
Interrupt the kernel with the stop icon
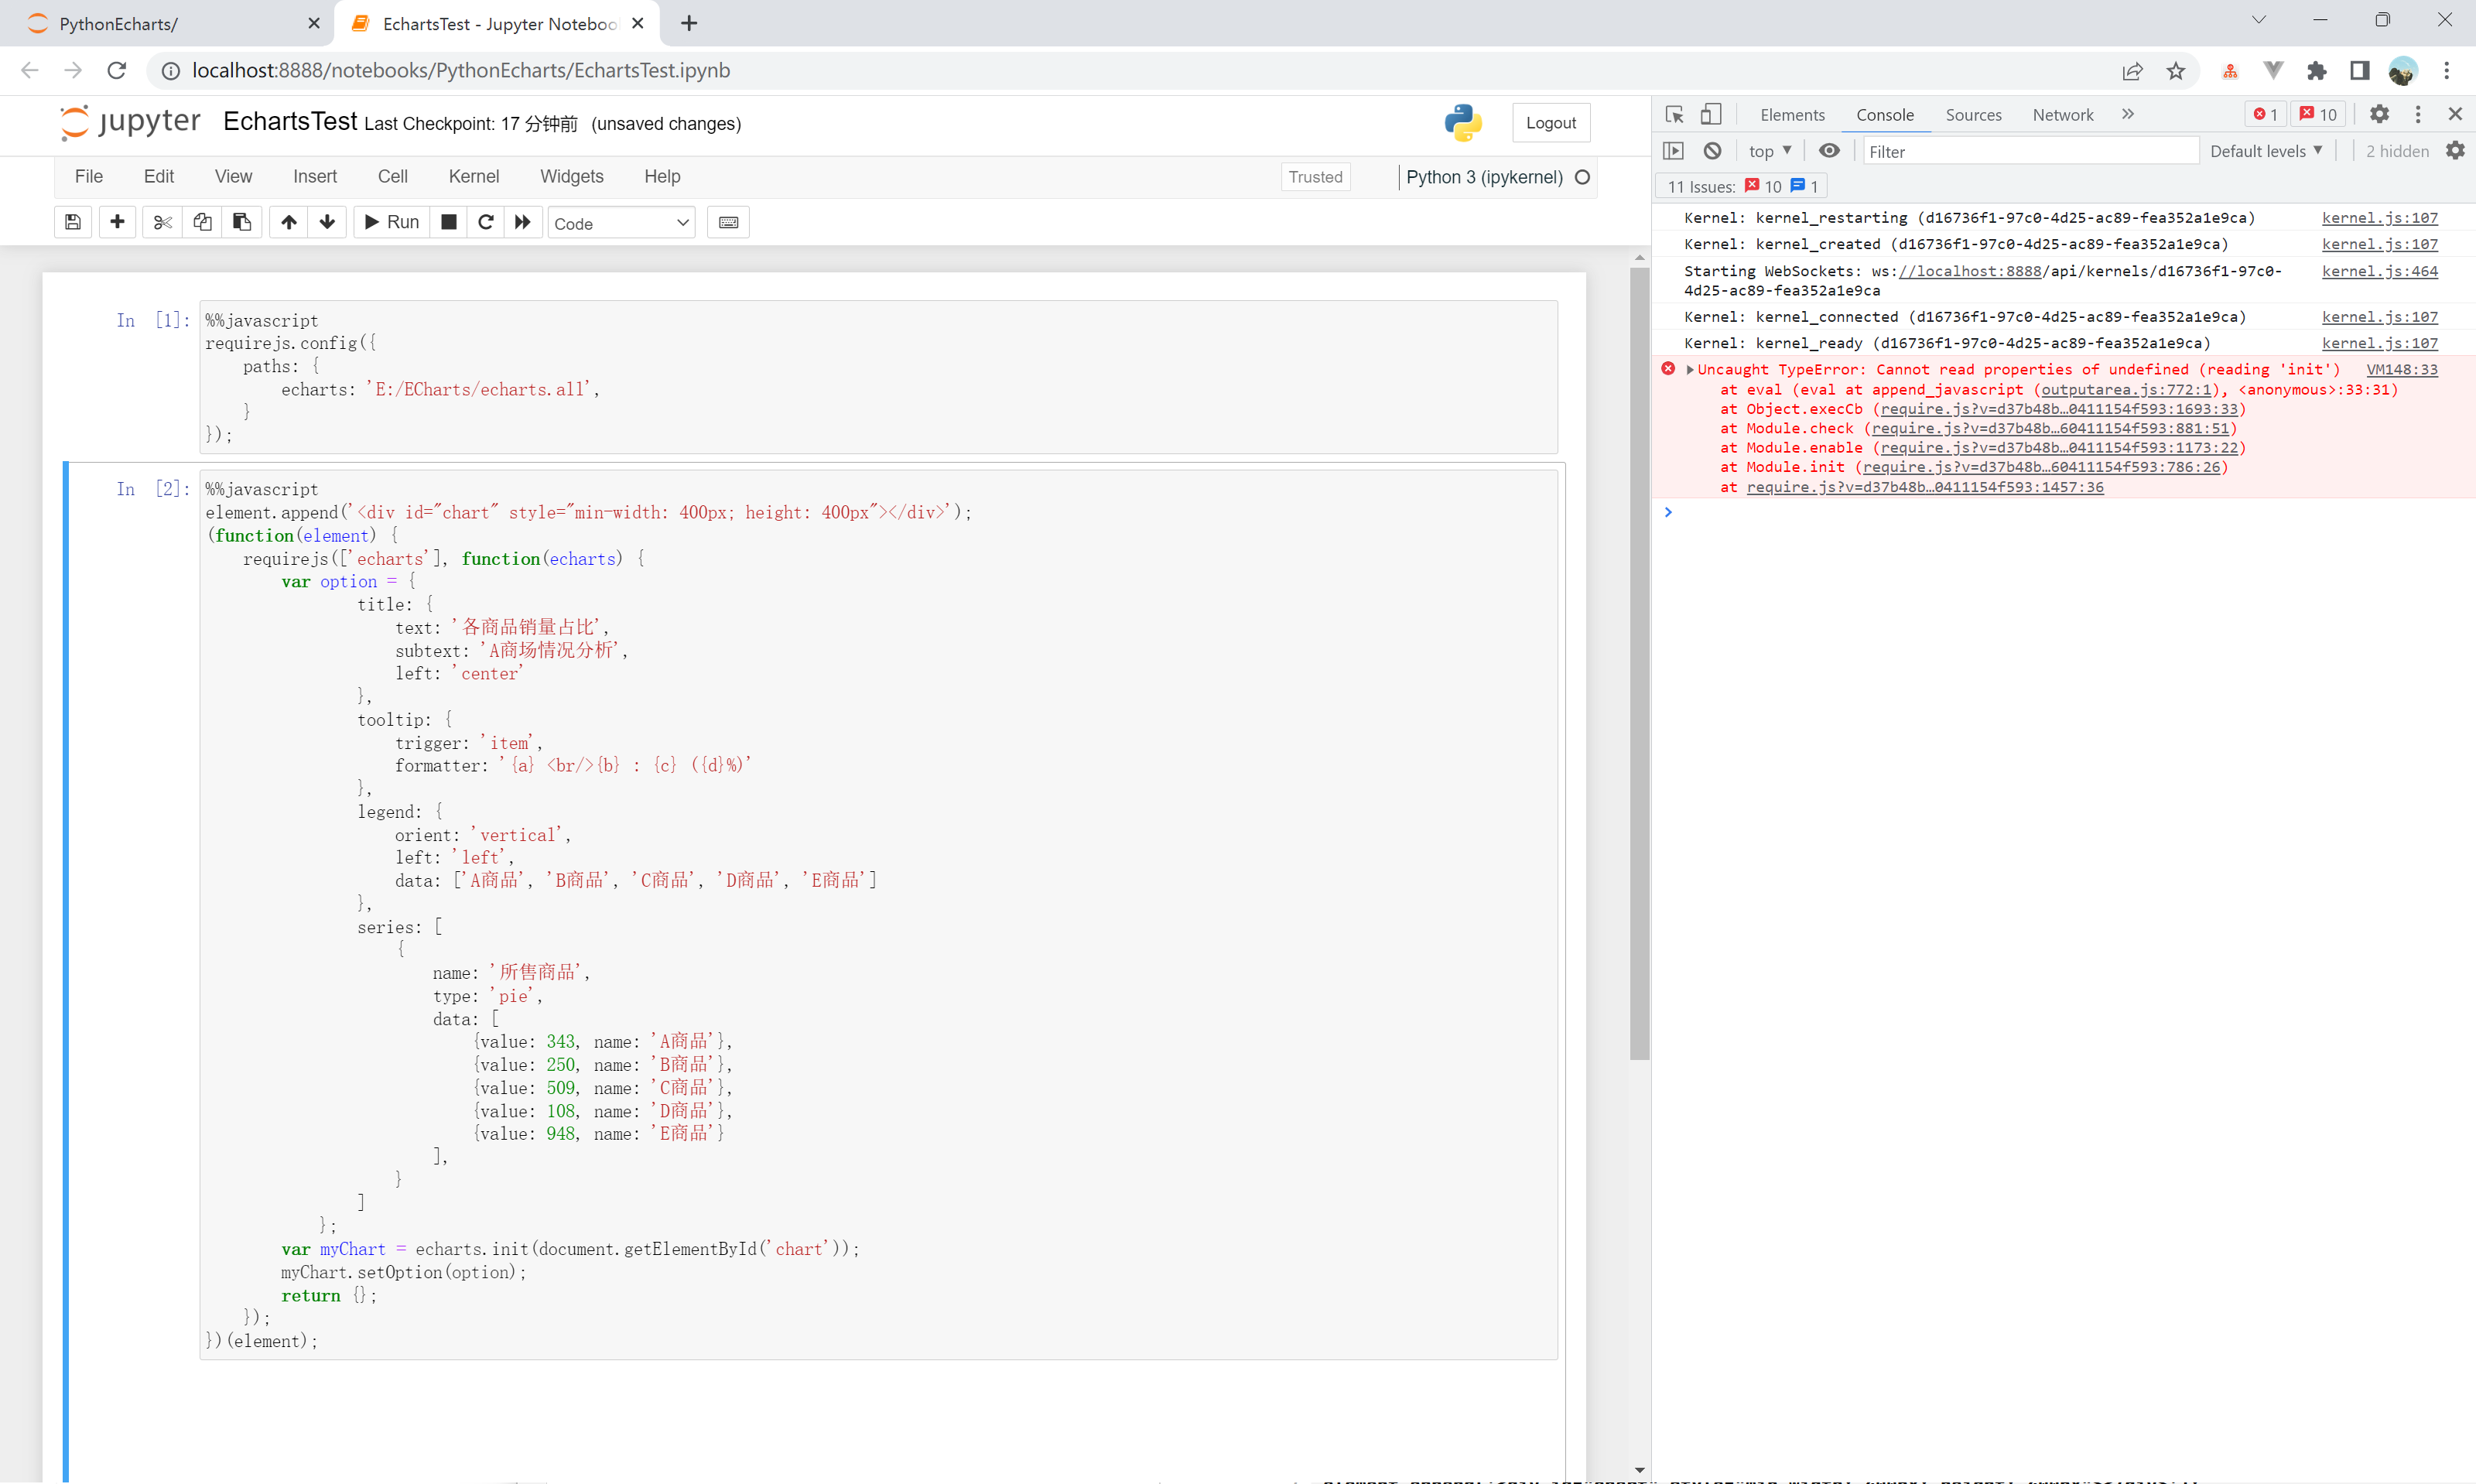[449, 222]
